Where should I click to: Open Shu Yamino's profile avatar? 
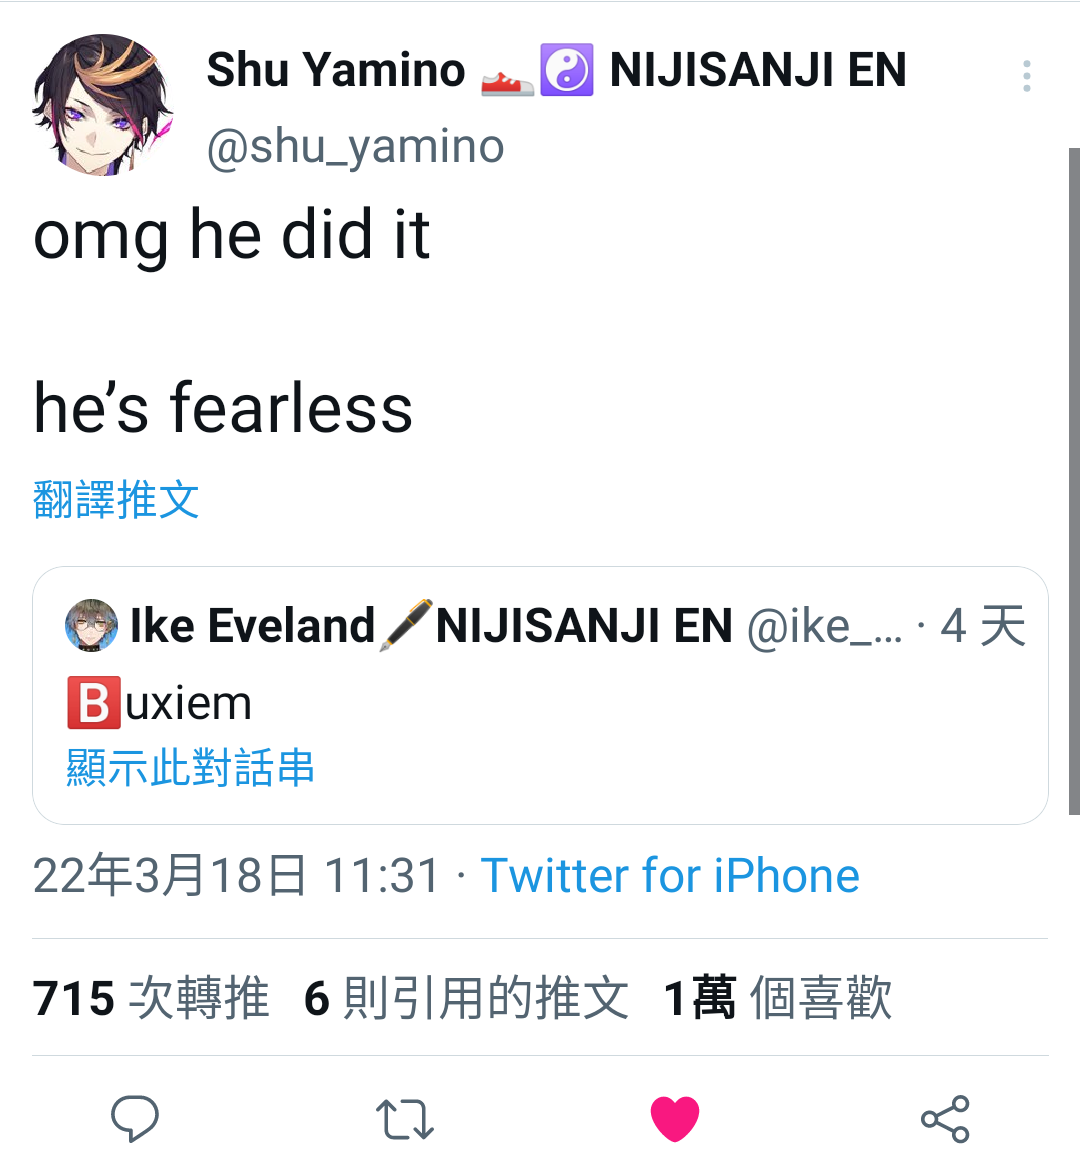[x=103, y=104]
